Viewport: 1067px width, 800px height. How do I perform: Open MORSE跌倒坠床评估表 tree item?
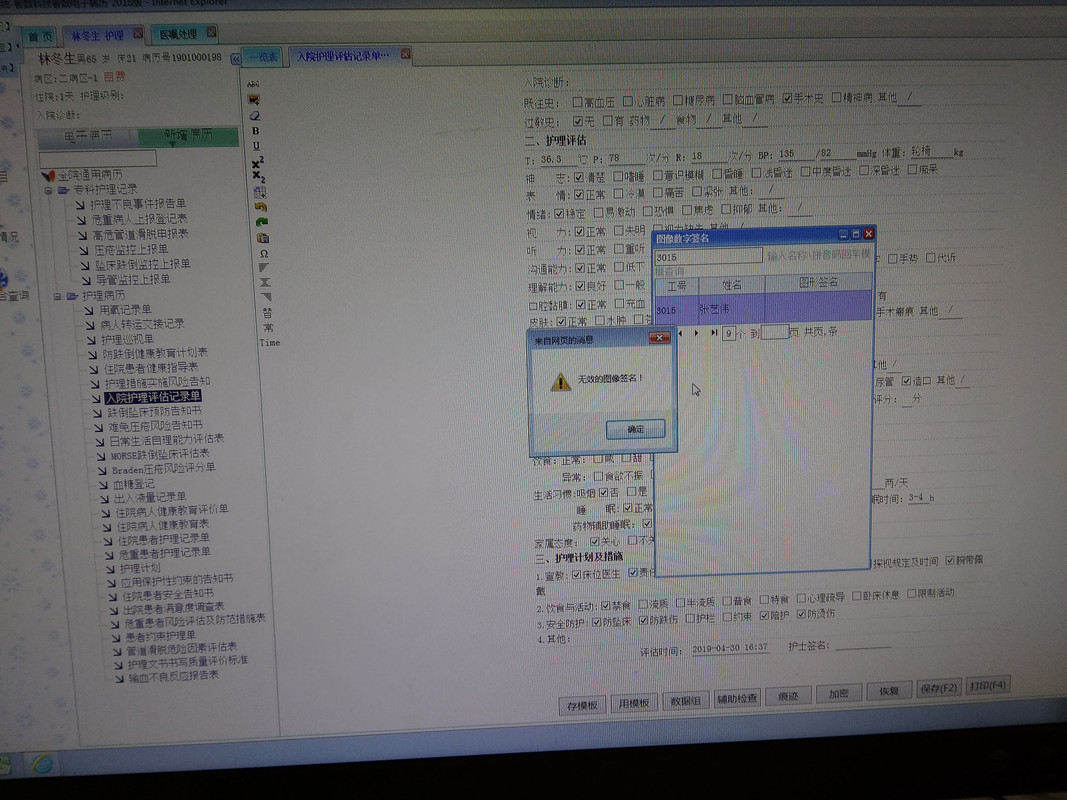pyautogui.click(x=160, y=454)
